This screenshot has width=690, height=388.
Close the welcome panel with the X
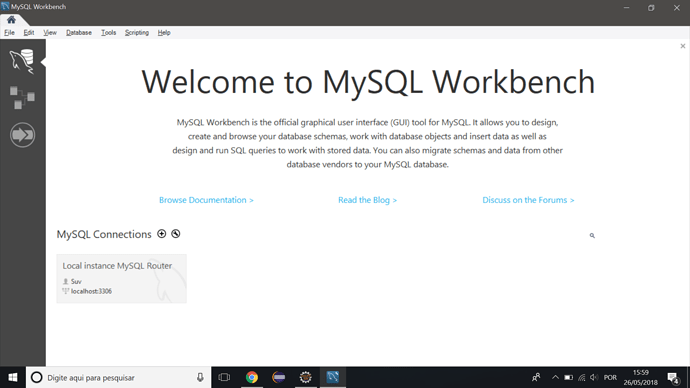(x=683, y=46)
